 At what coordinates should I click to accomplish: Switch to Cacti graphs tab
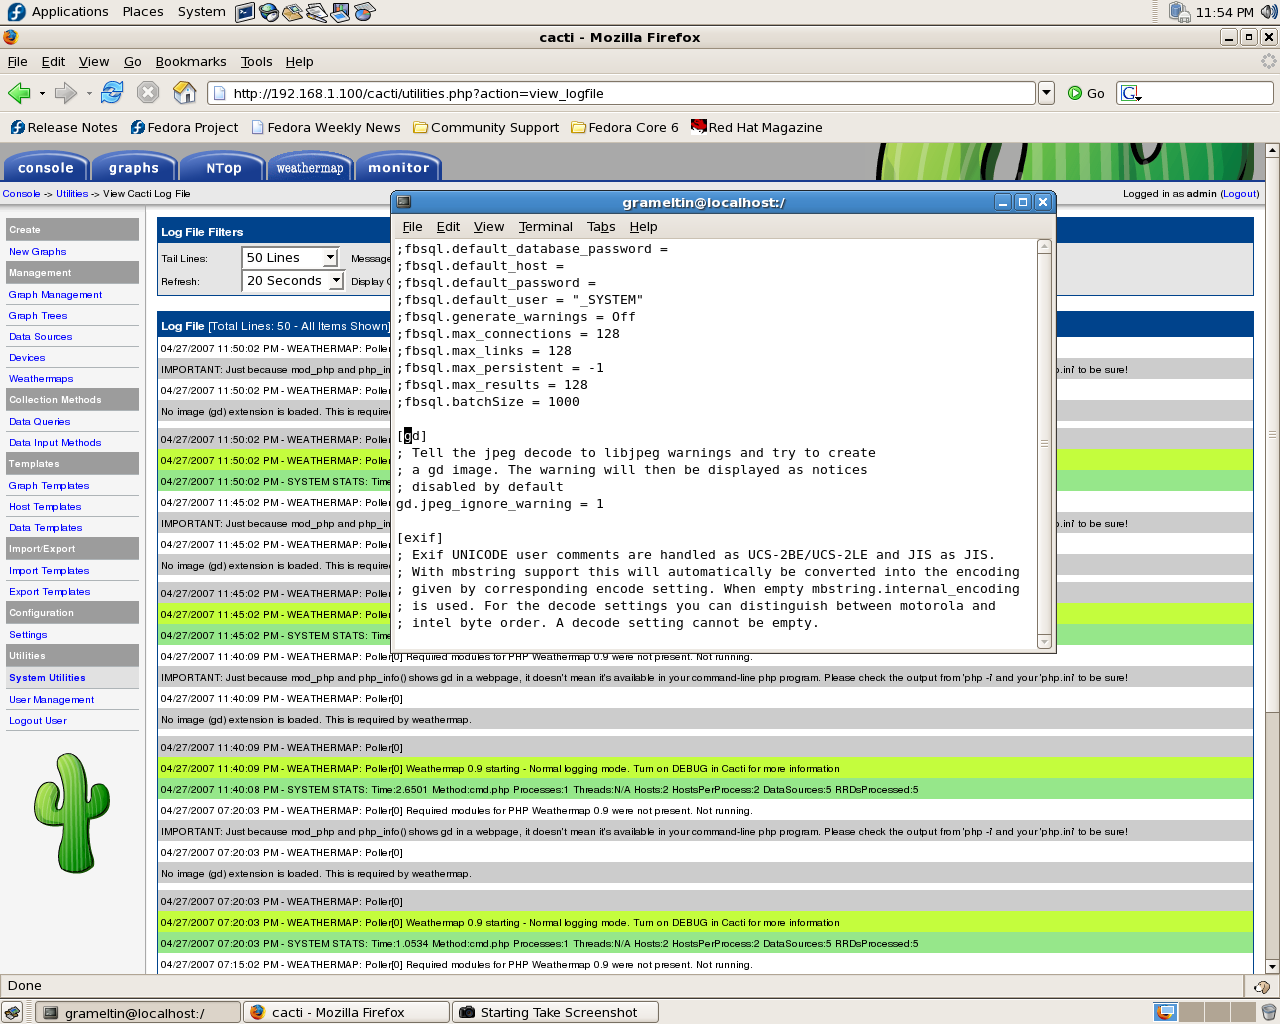click(134, 167)
